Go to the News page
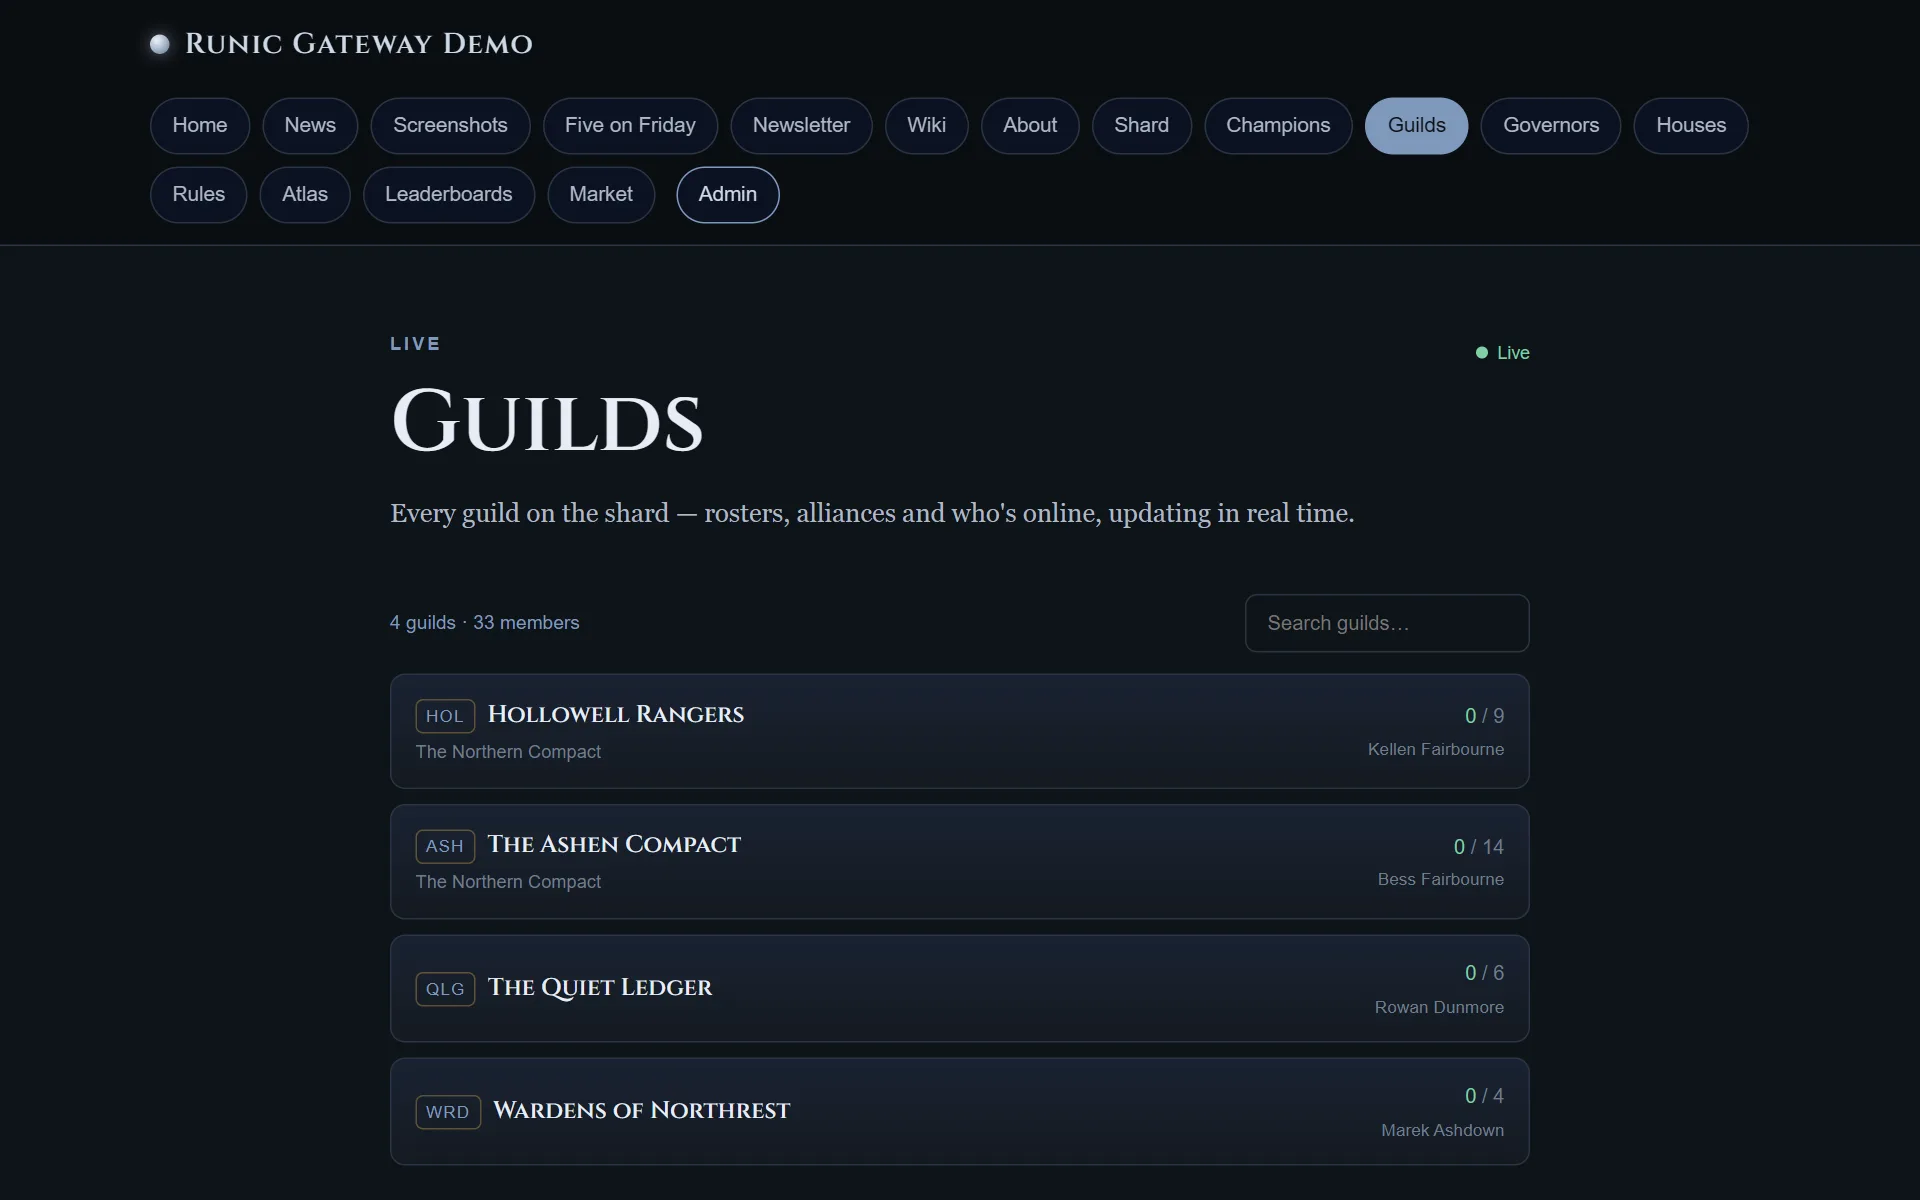The image size is (1920, 1200). pos(310,126)
